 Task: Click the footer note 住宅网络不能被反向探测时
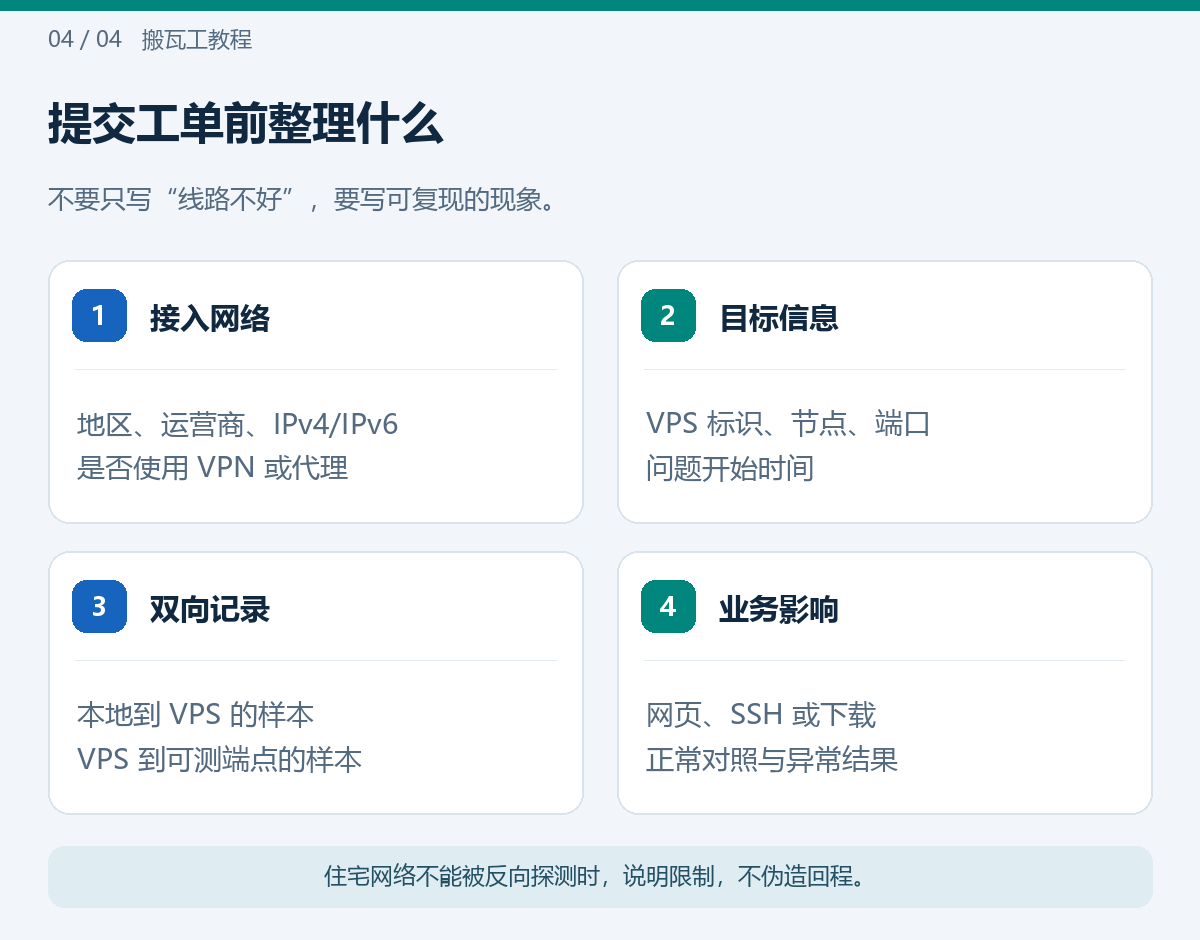coord(600,877)
